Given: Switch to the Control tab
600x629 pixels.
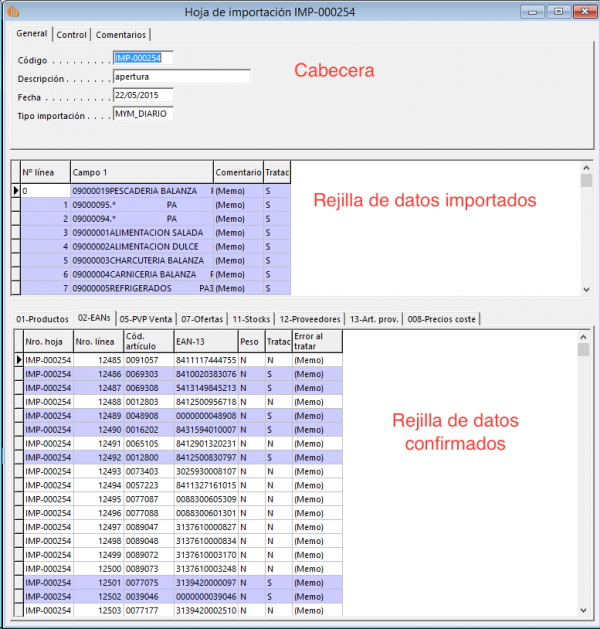Looking at the screenshot, I should coord(71,34).
